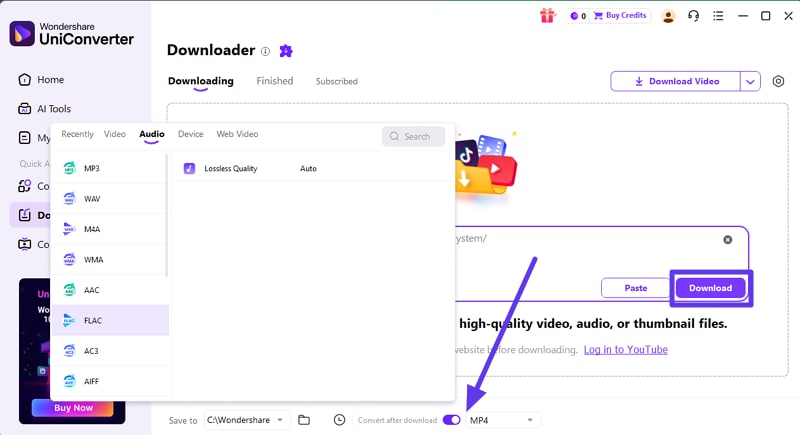This screenshot has width=800, height=435.
Task: Click the Paste button
Action: 636,288
